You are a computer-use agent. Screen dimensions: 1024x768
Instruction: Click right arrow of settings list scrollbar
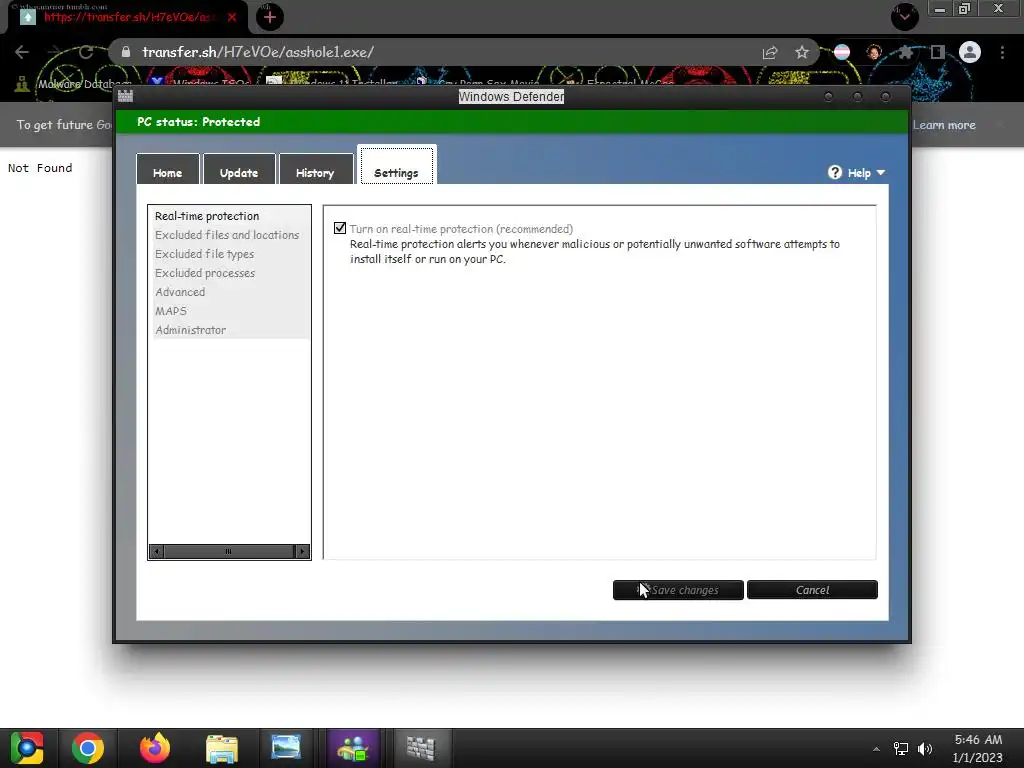(x=302, y=552)
